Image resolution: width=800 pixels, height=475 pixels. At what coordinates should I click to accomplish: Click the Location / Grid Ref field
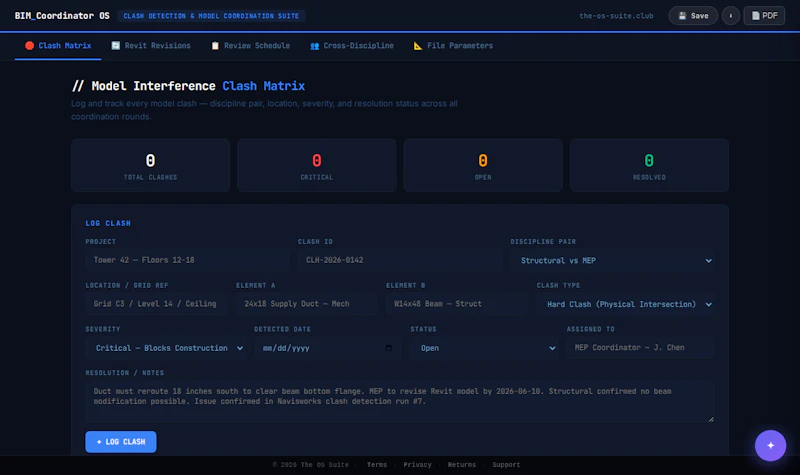coord(156,304)
